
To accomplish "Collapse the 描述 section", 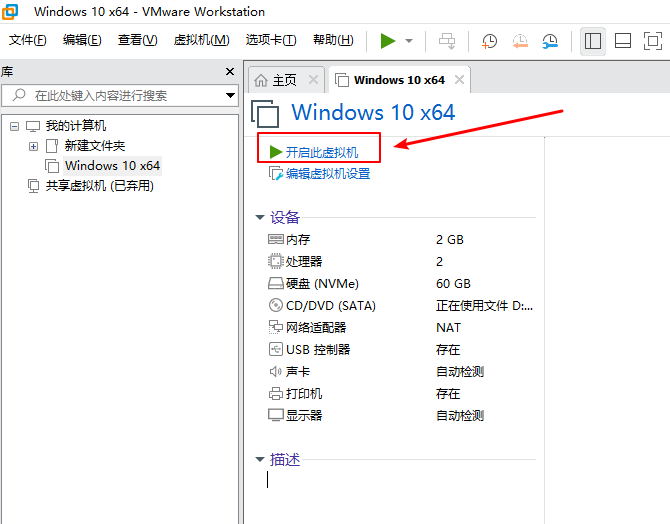I will pos(260,460).
